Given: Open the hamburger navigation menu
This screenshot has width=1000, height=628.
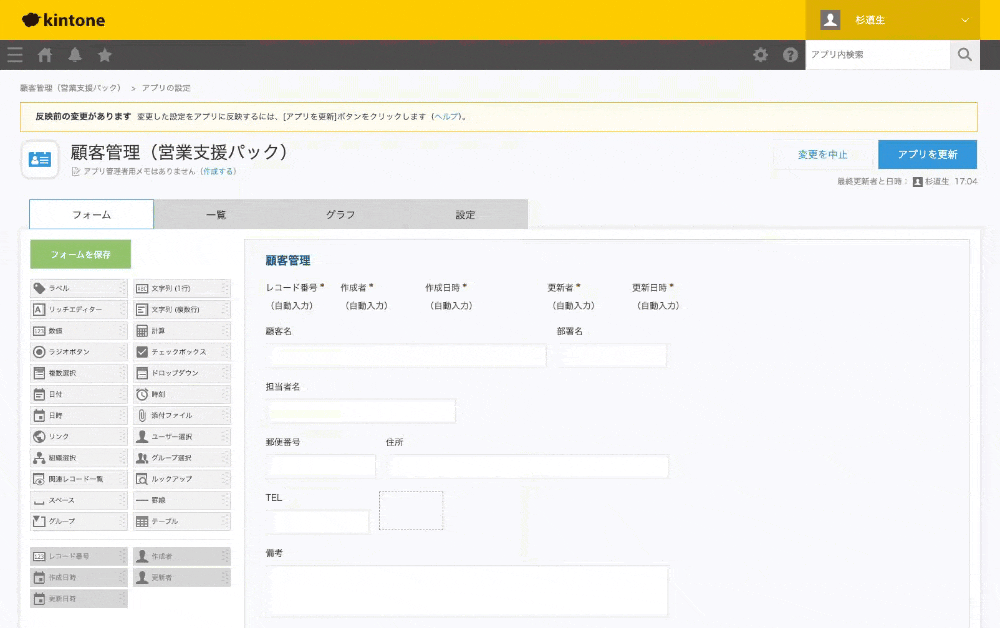Looking at the screenshot, I should (15, 55).
